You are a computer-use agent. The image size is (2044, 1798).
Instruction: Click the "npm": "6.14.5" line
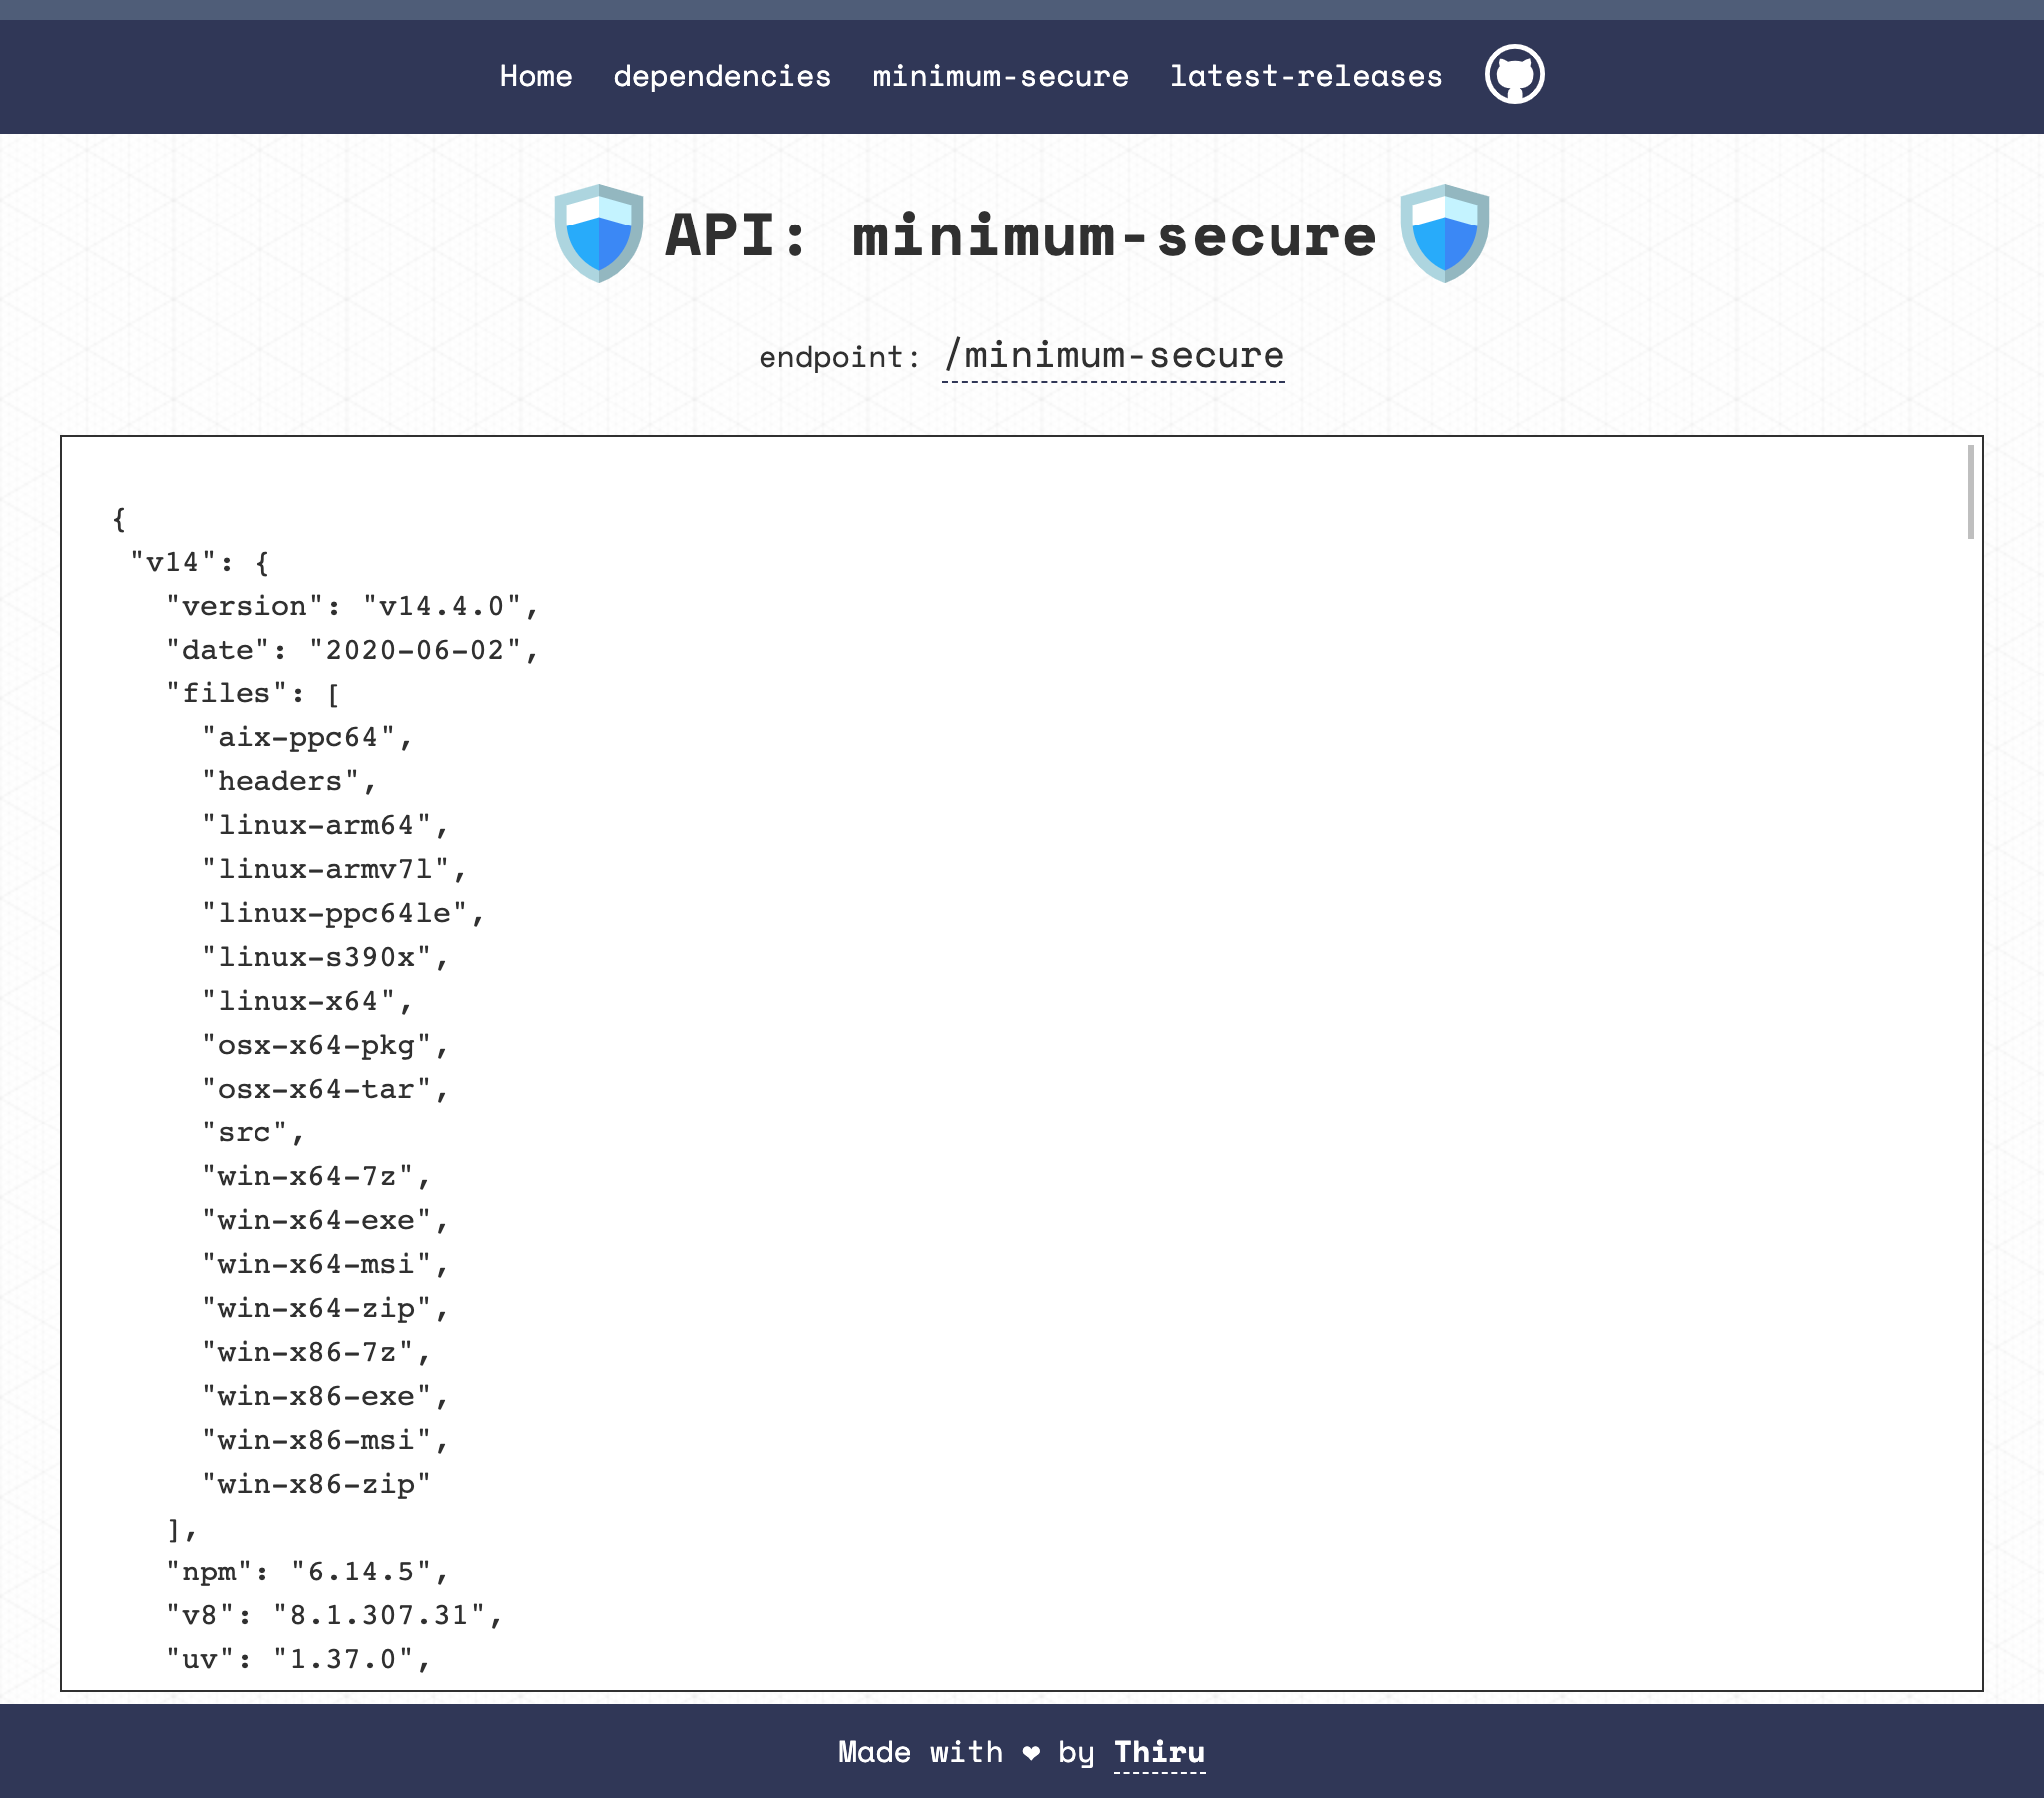coord(307,1572)
